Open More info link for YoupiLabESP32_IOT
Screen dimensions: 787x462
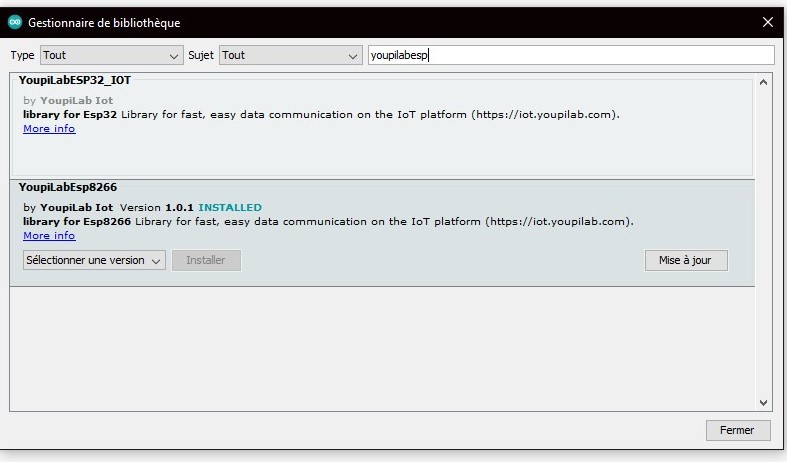tap(49, 129)
